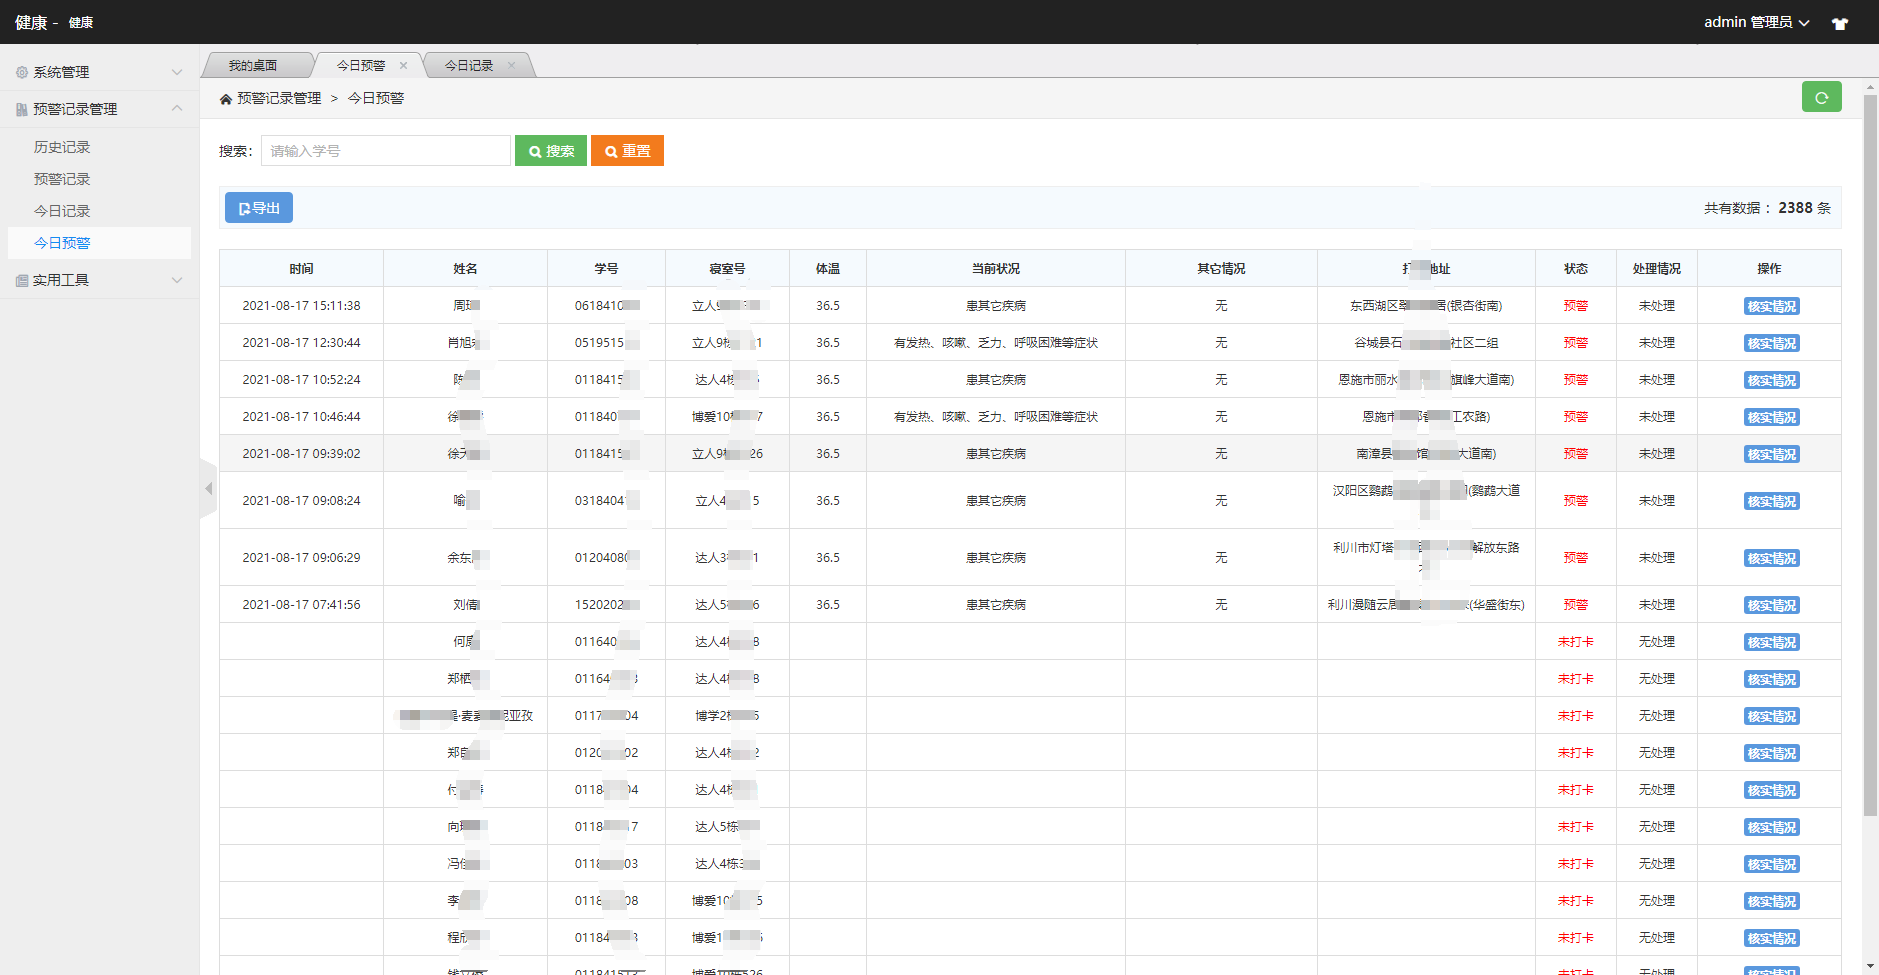1879x975 pixels.
Task: Click the 系统管理 gear icon
Action: pyautogui.click(x=22, y=72)
